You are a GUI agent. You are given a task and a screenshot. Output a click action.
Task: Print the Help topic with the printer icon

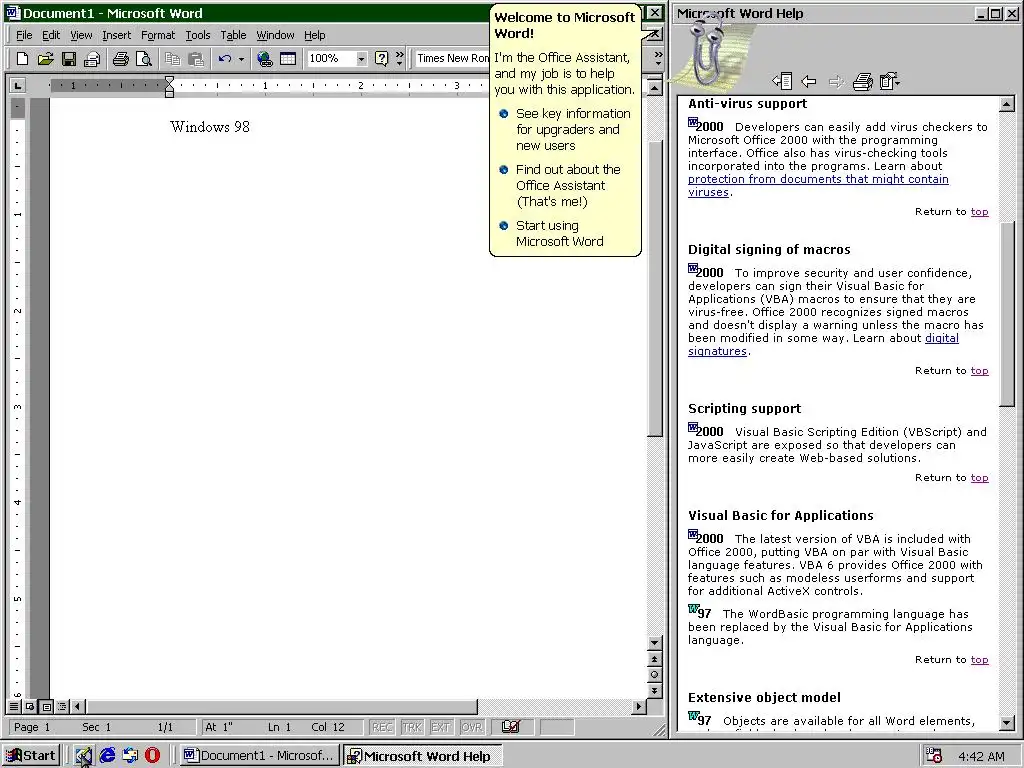point(863,81)
